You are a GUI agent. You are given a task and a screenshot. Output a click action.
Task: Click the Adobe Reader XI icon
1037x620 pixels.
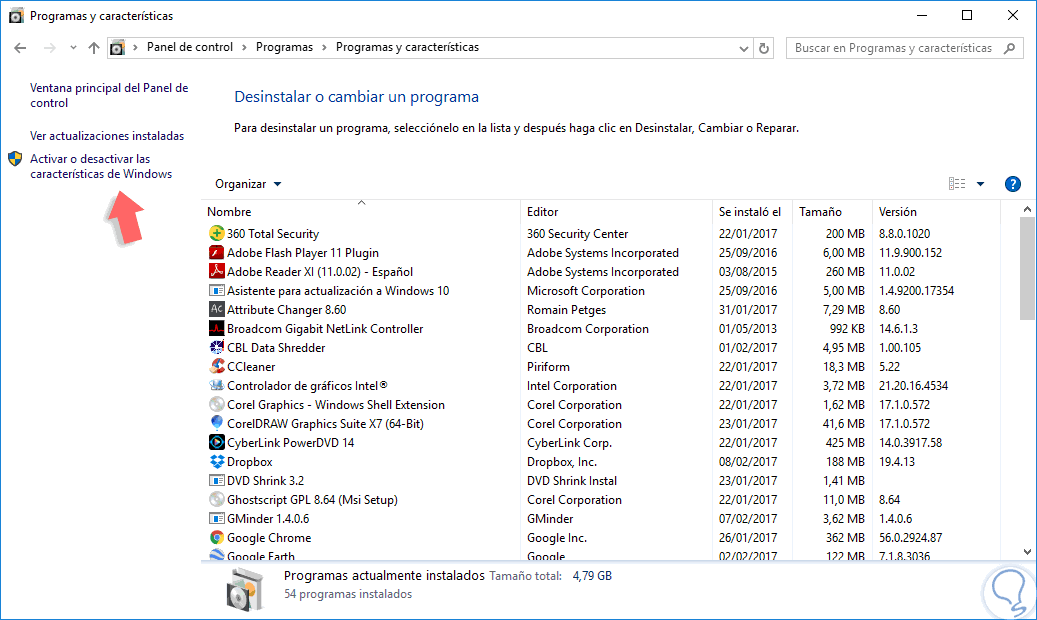(216, 271)
